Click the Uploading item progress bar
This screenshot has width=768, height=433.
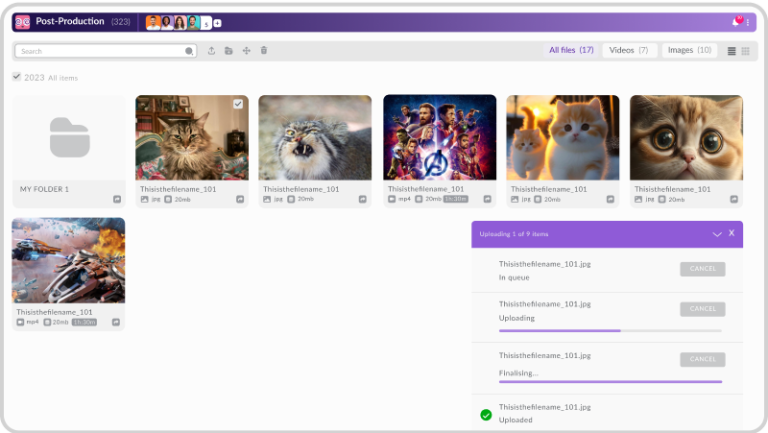point(610,330)
